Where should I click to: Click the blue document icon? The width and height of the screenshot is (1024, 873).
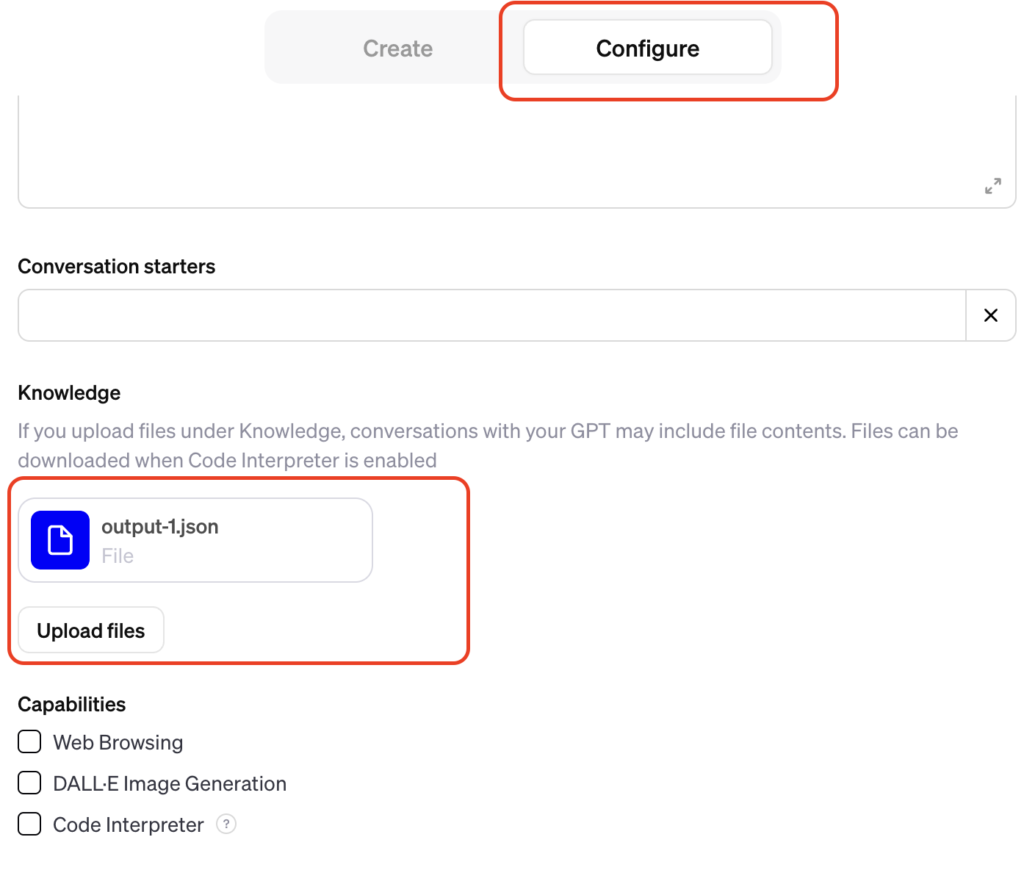[x=60, y=540]
